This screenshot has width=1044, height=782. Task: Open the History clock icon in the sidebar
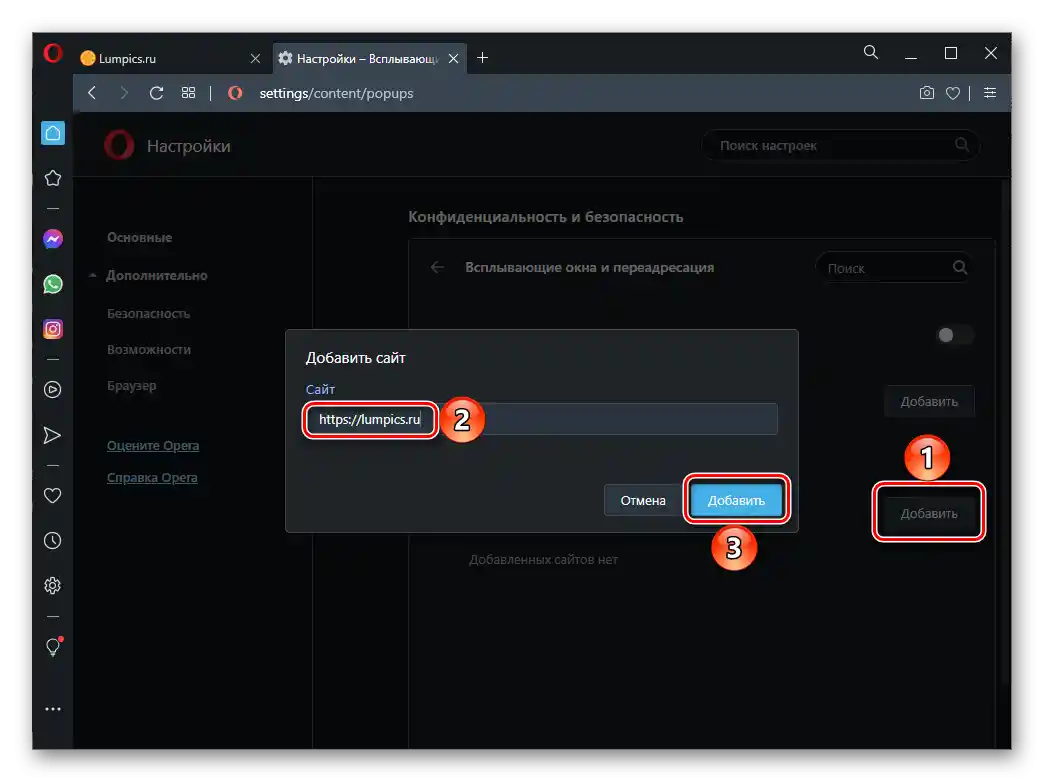[x=53, y=541]
